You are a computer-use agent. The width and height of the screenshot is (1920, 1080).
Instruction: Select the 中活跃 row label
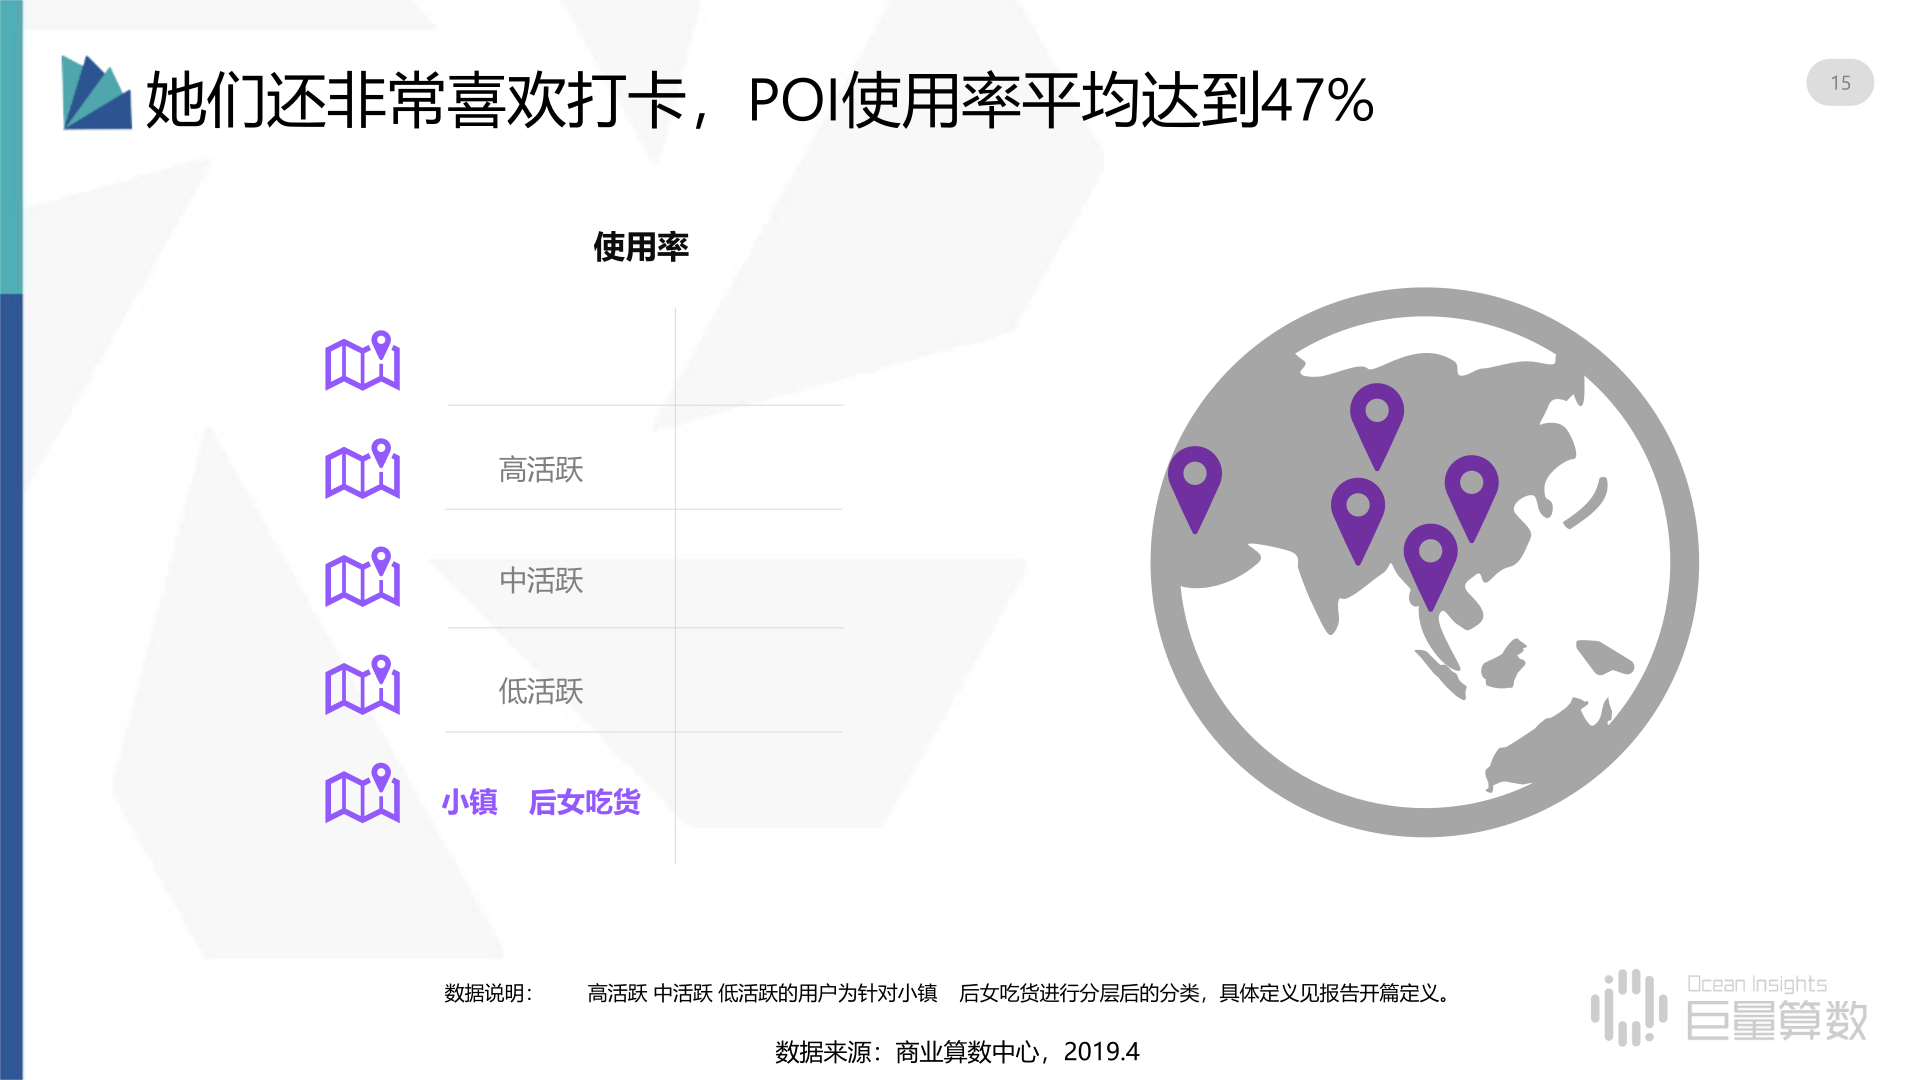541,581
